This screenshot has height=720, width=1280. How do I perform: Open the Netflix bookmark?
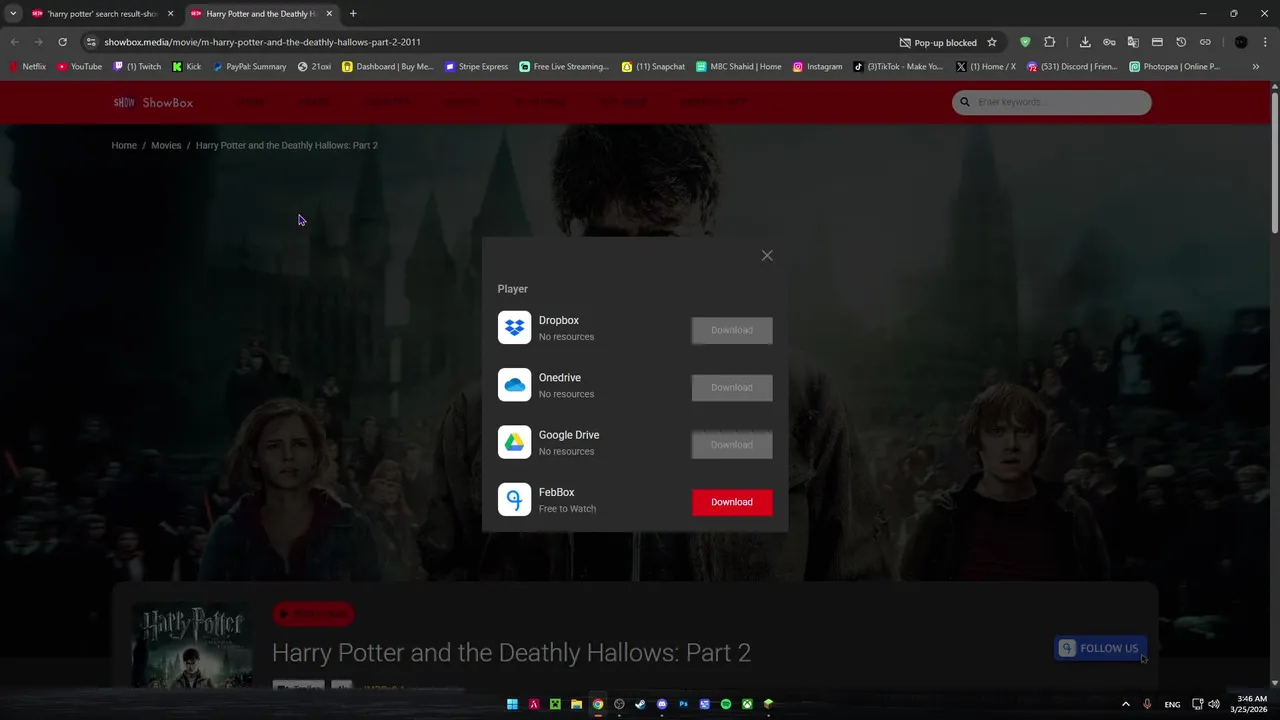pyautogui.click(x=28, y=67)
